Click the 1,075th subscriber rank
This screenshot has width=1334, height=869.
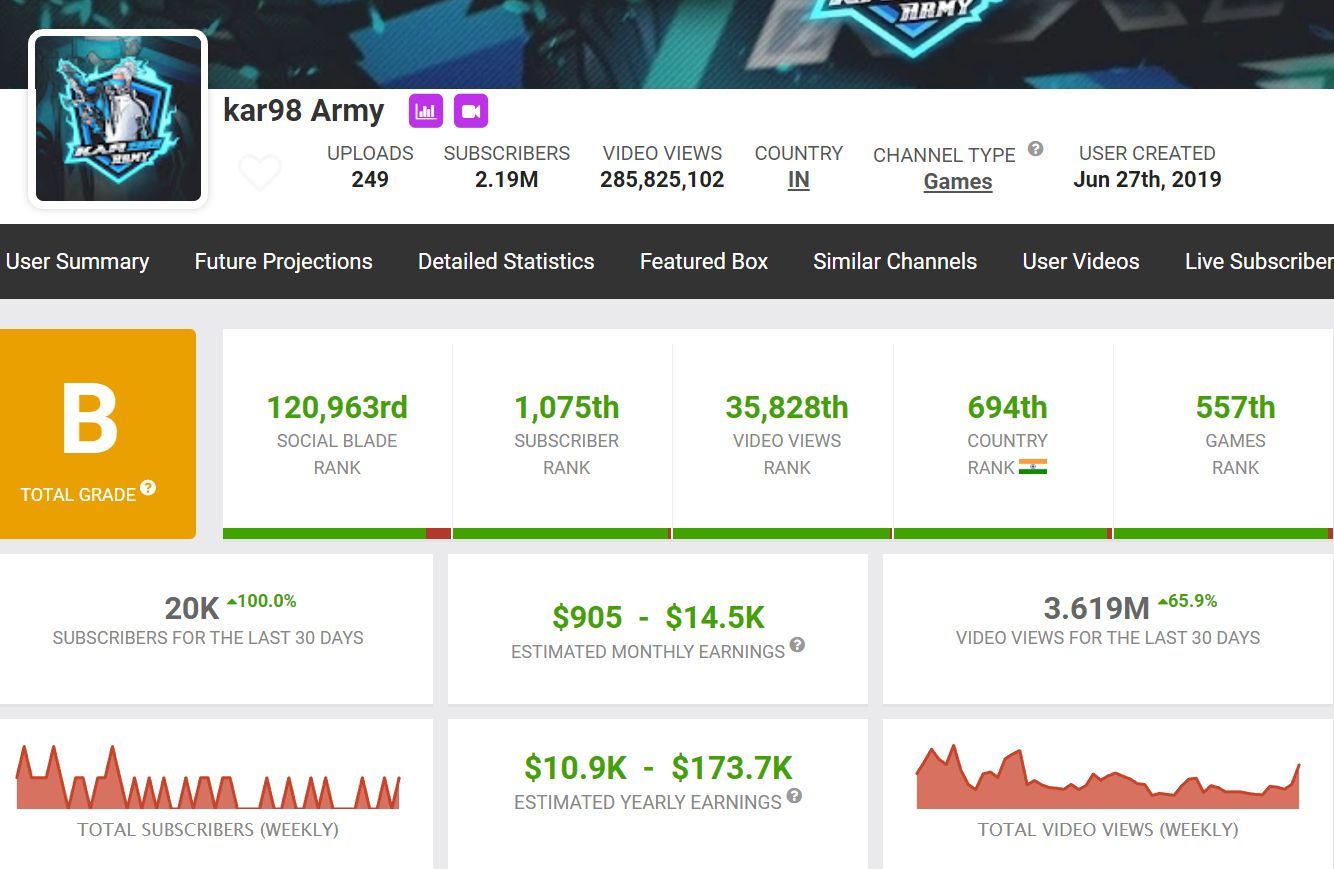[567, 407]
